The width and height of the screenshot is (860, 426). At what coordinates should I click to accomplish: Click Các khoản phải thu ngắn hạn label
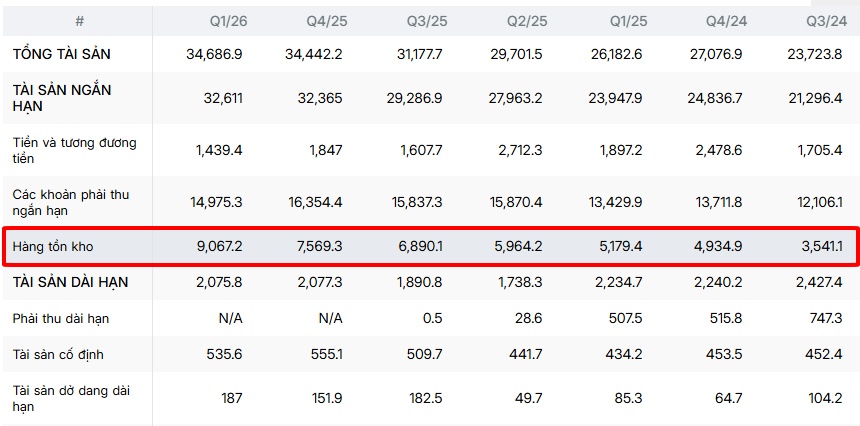coord(71,202)
